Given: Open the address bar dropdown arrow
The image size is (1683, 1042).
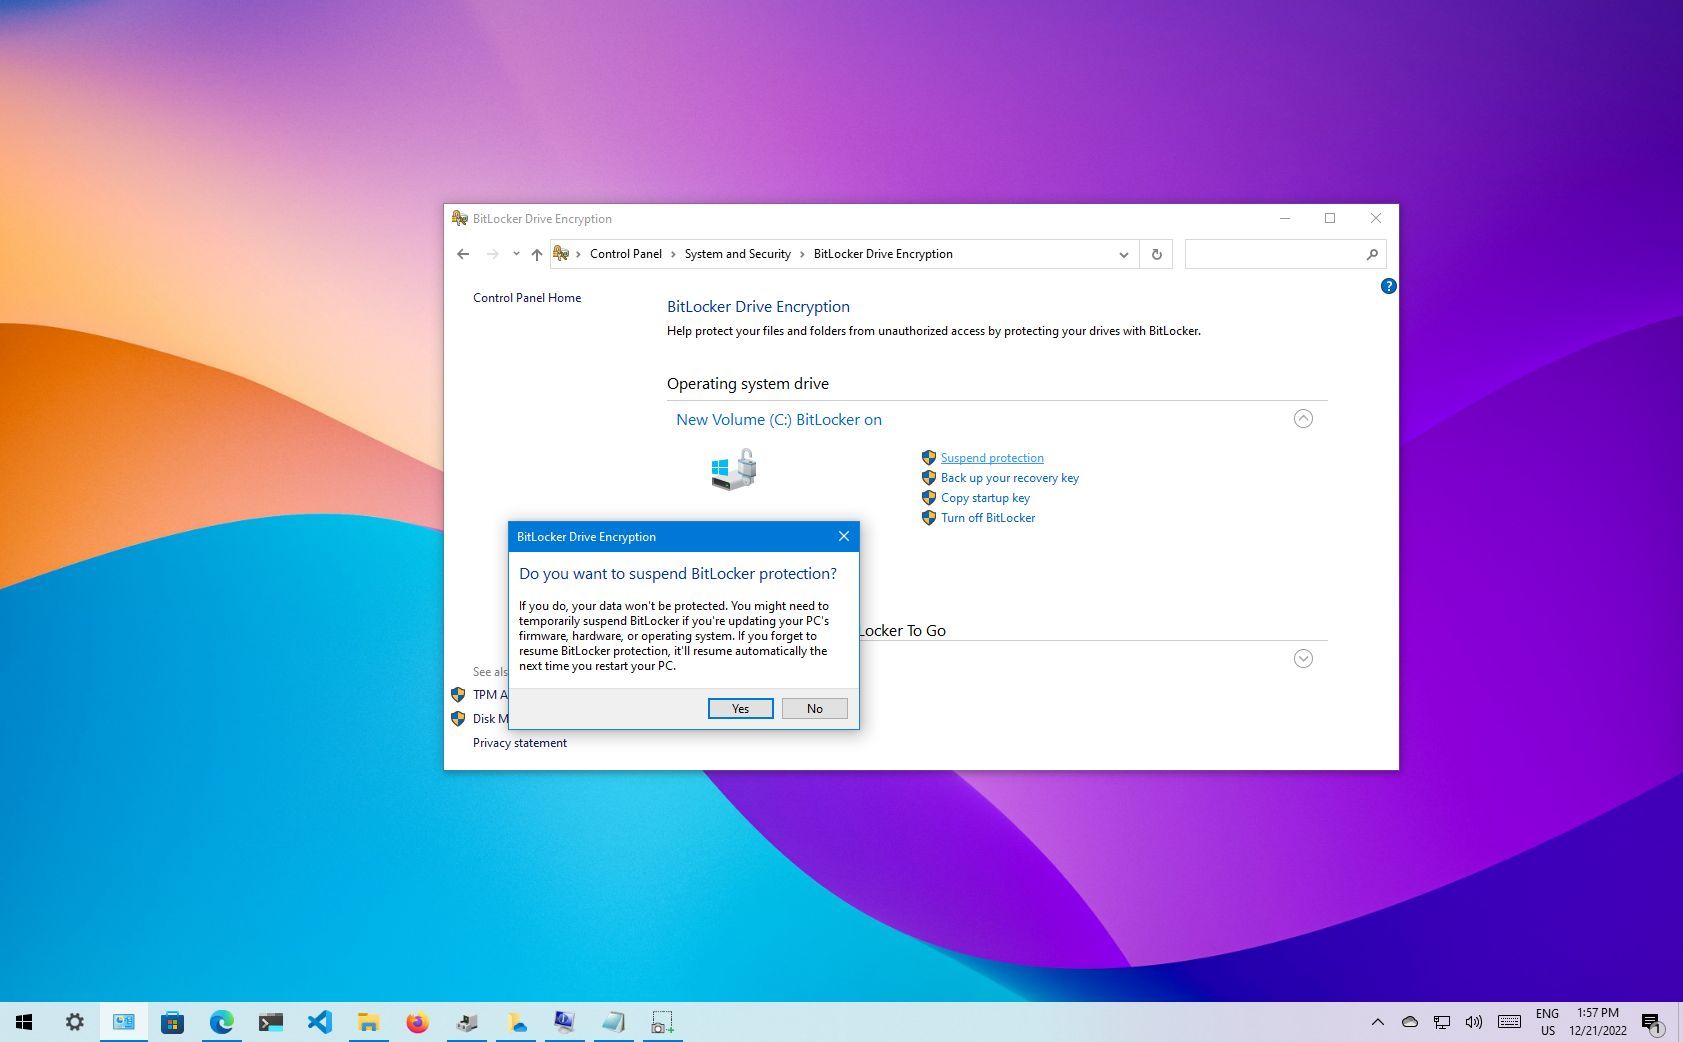Looking at the screenshot, I should click(1123, 254).
